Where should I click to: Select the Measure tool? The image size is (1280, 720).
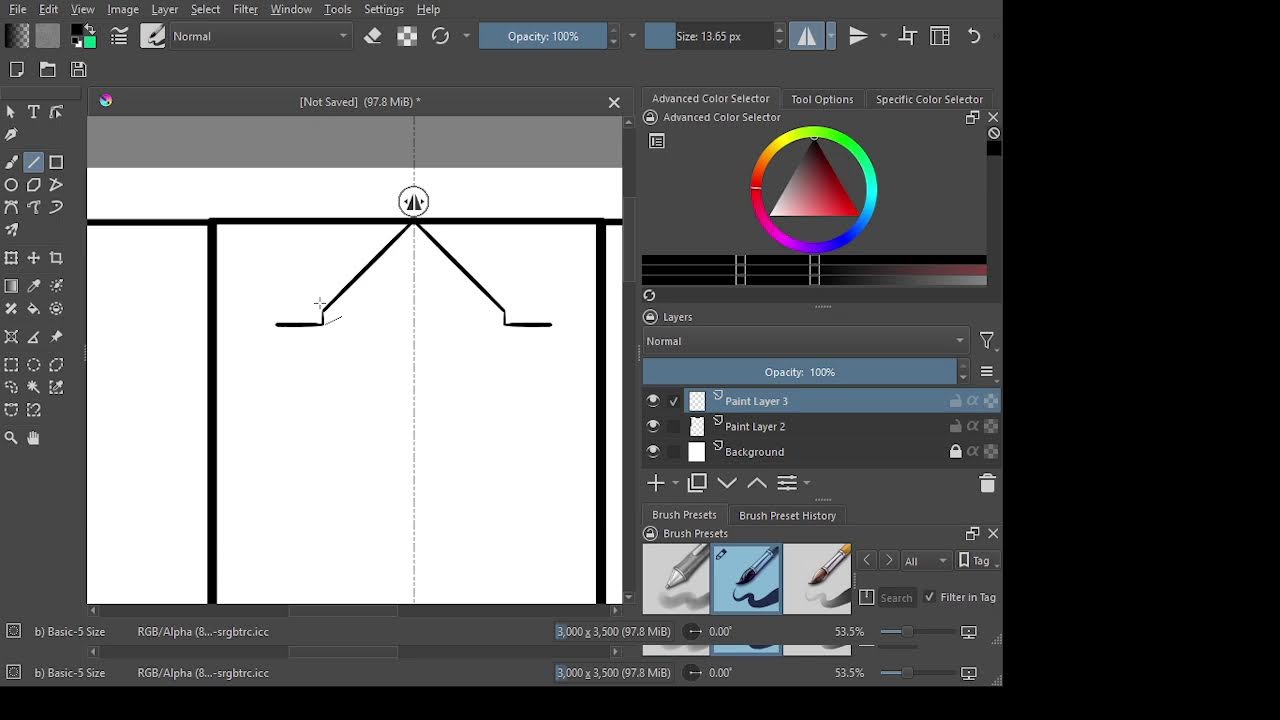[34, 337]
